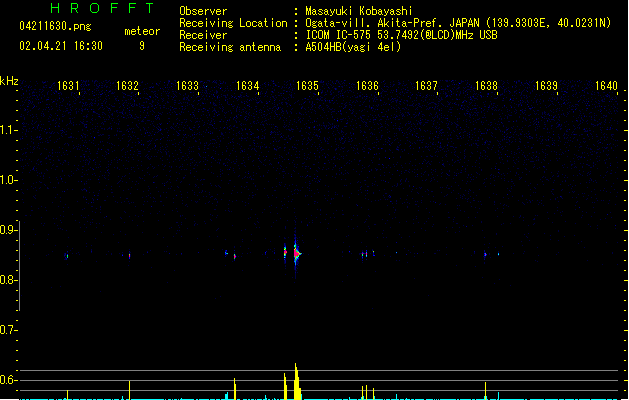Click the Receiving Location label
Screen dimensions: 629x400
pyautogui.click(x=233, y=23)
